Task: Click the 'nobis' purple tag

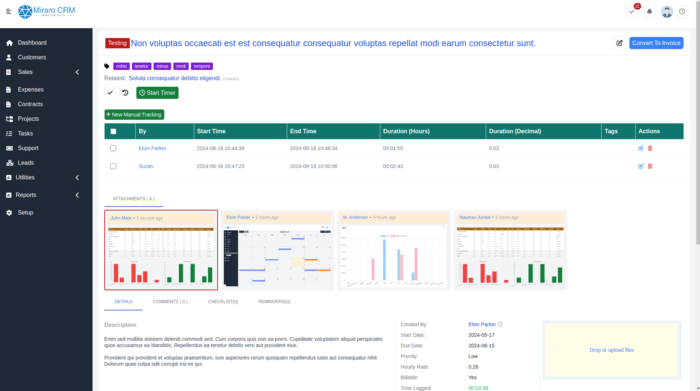Action: tap(121, 66)
